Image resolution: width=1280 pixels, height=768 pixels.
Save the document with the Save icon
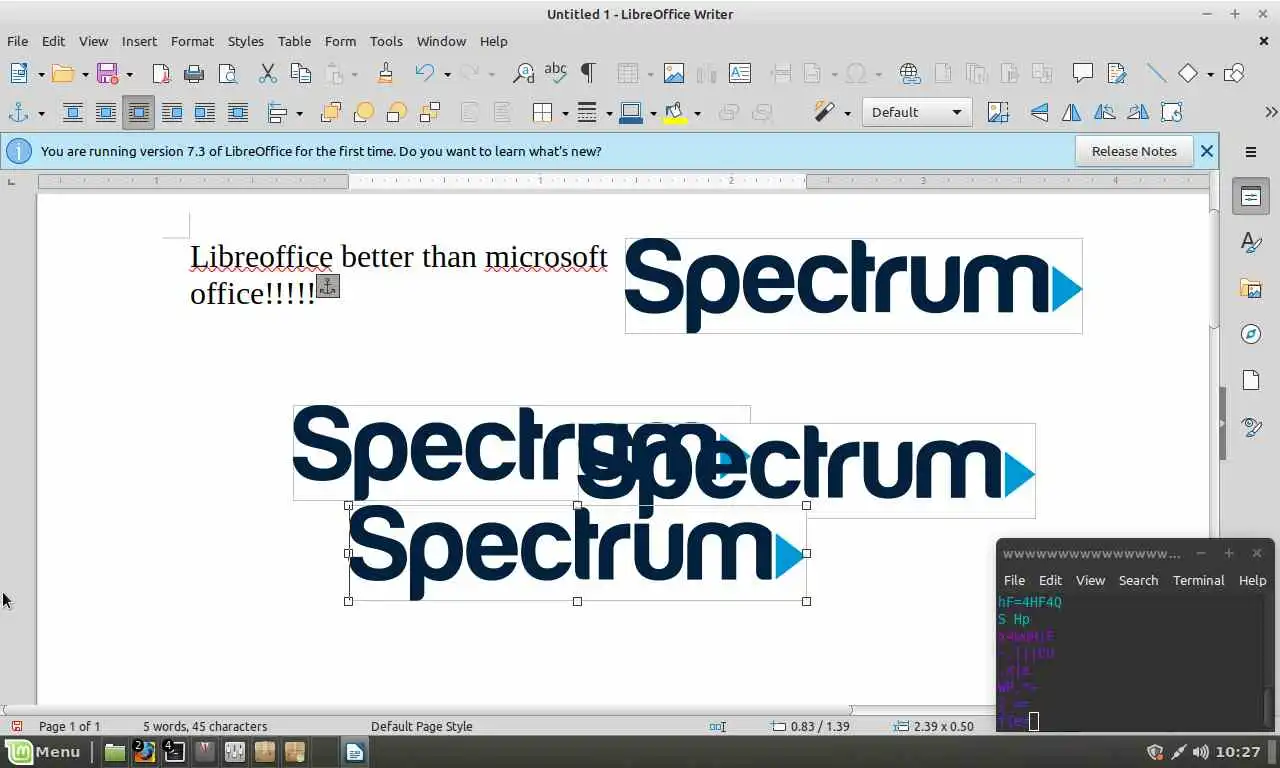pos(107,73)
